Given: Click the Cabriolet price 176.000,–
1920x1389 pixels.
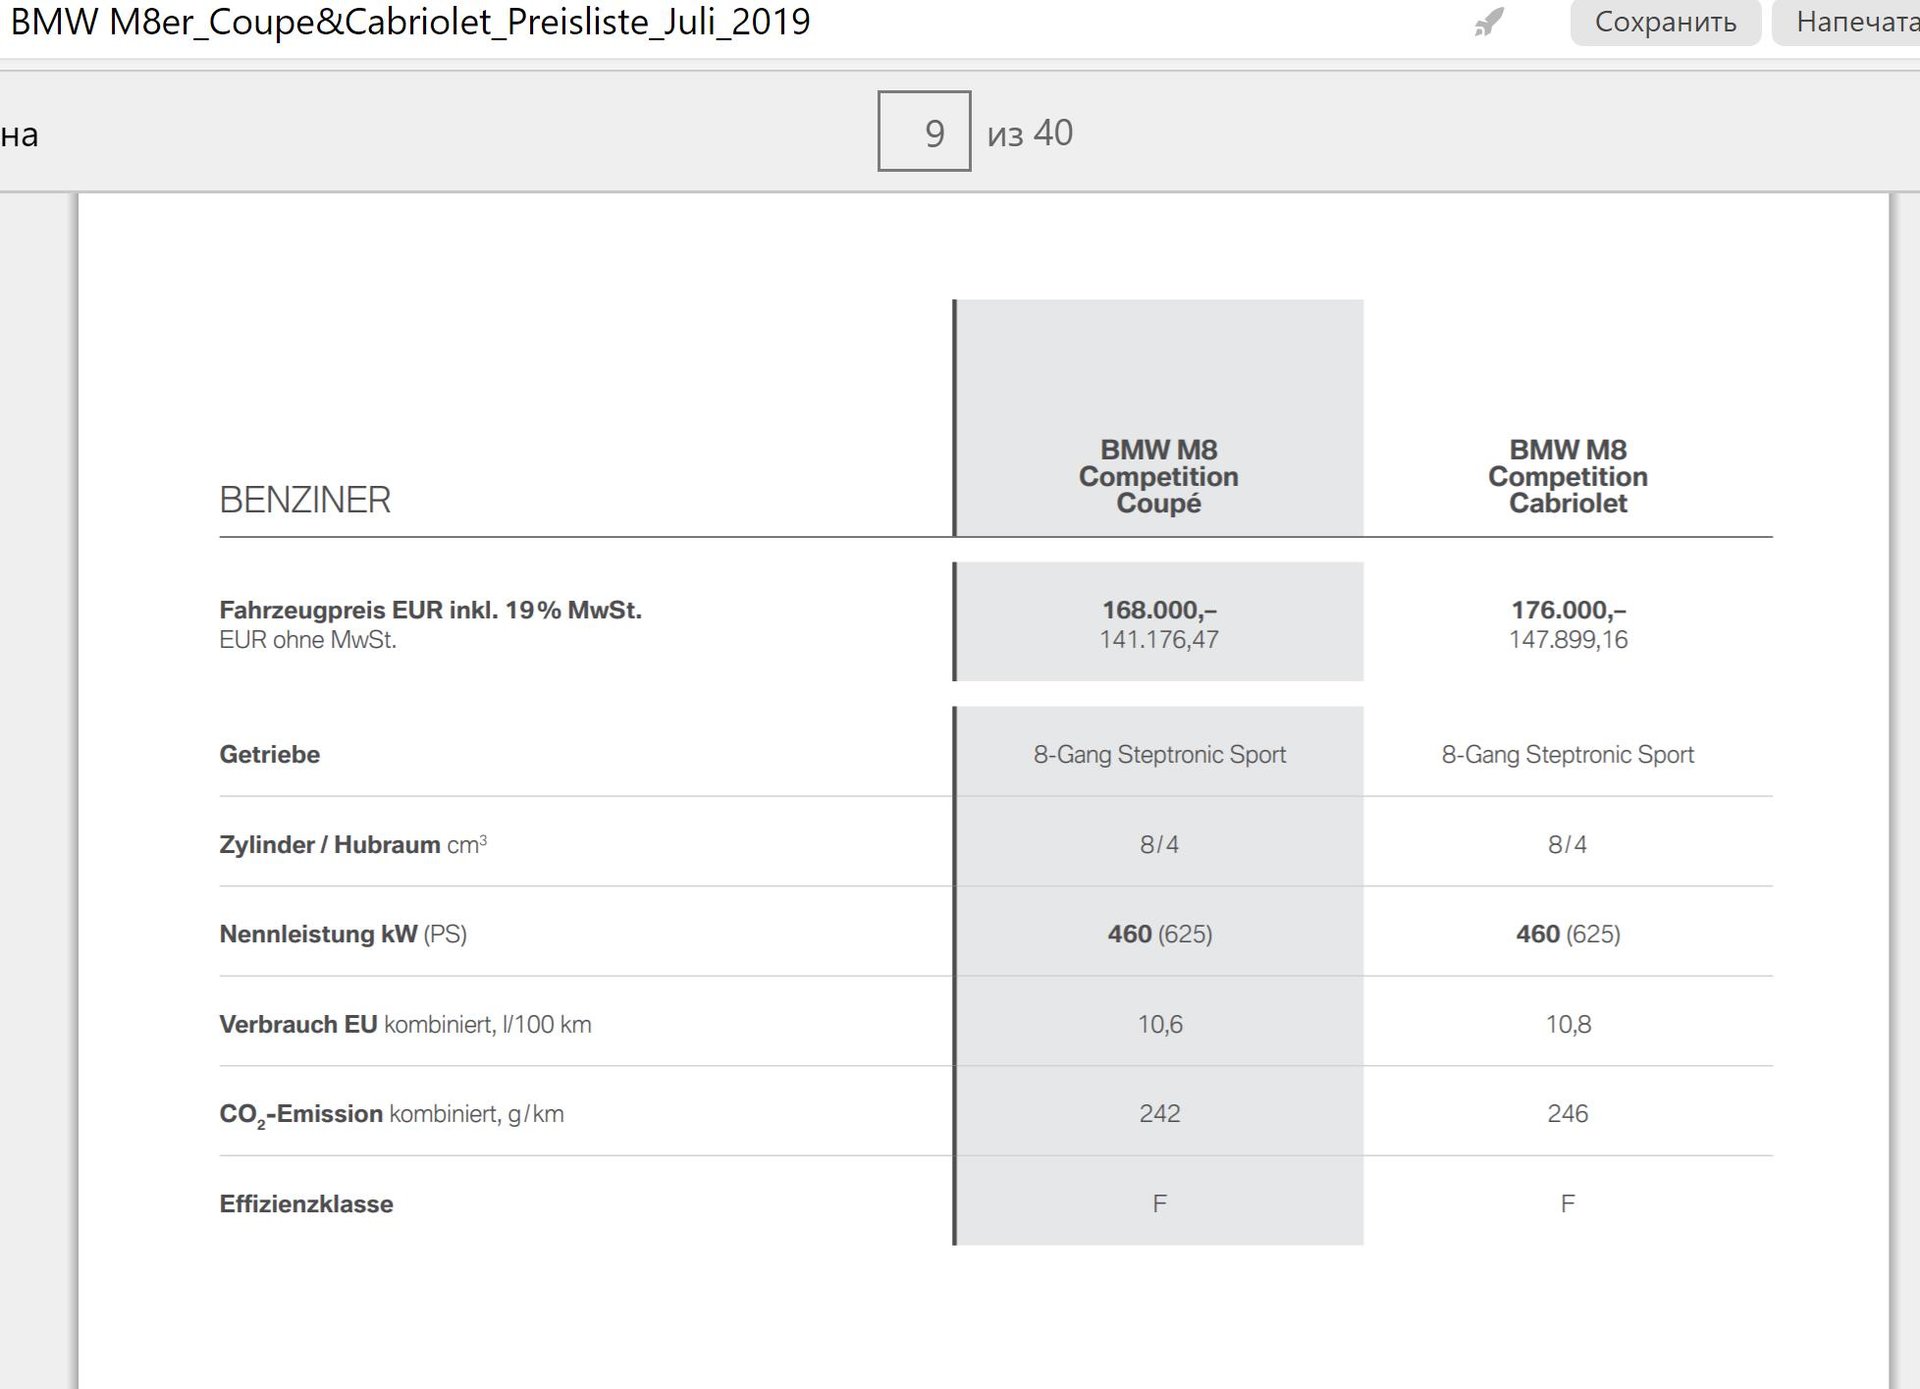Looking at the screenshot, I should click(x=1568, y=610).
